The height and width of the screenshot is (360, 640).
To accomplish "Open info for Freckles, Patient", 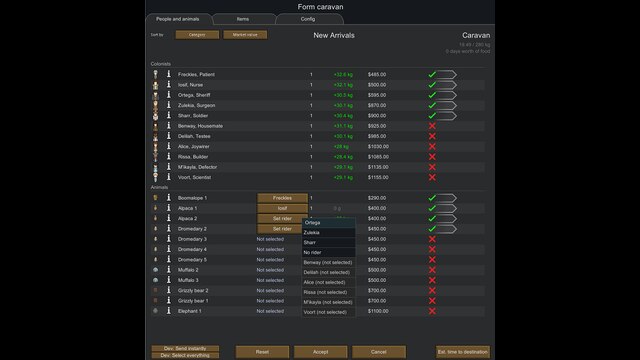I will click(169, 74).
